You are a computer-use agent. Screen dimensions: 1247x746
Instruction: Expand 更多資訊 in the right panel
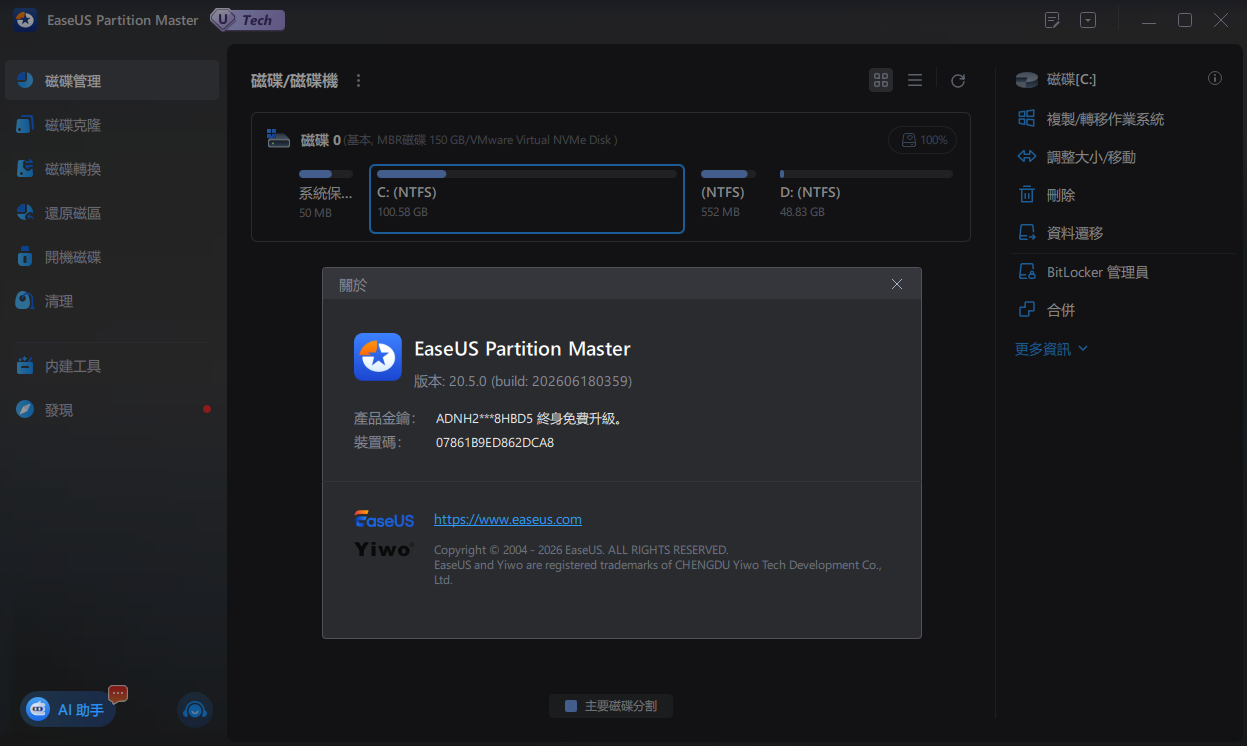1051,349
